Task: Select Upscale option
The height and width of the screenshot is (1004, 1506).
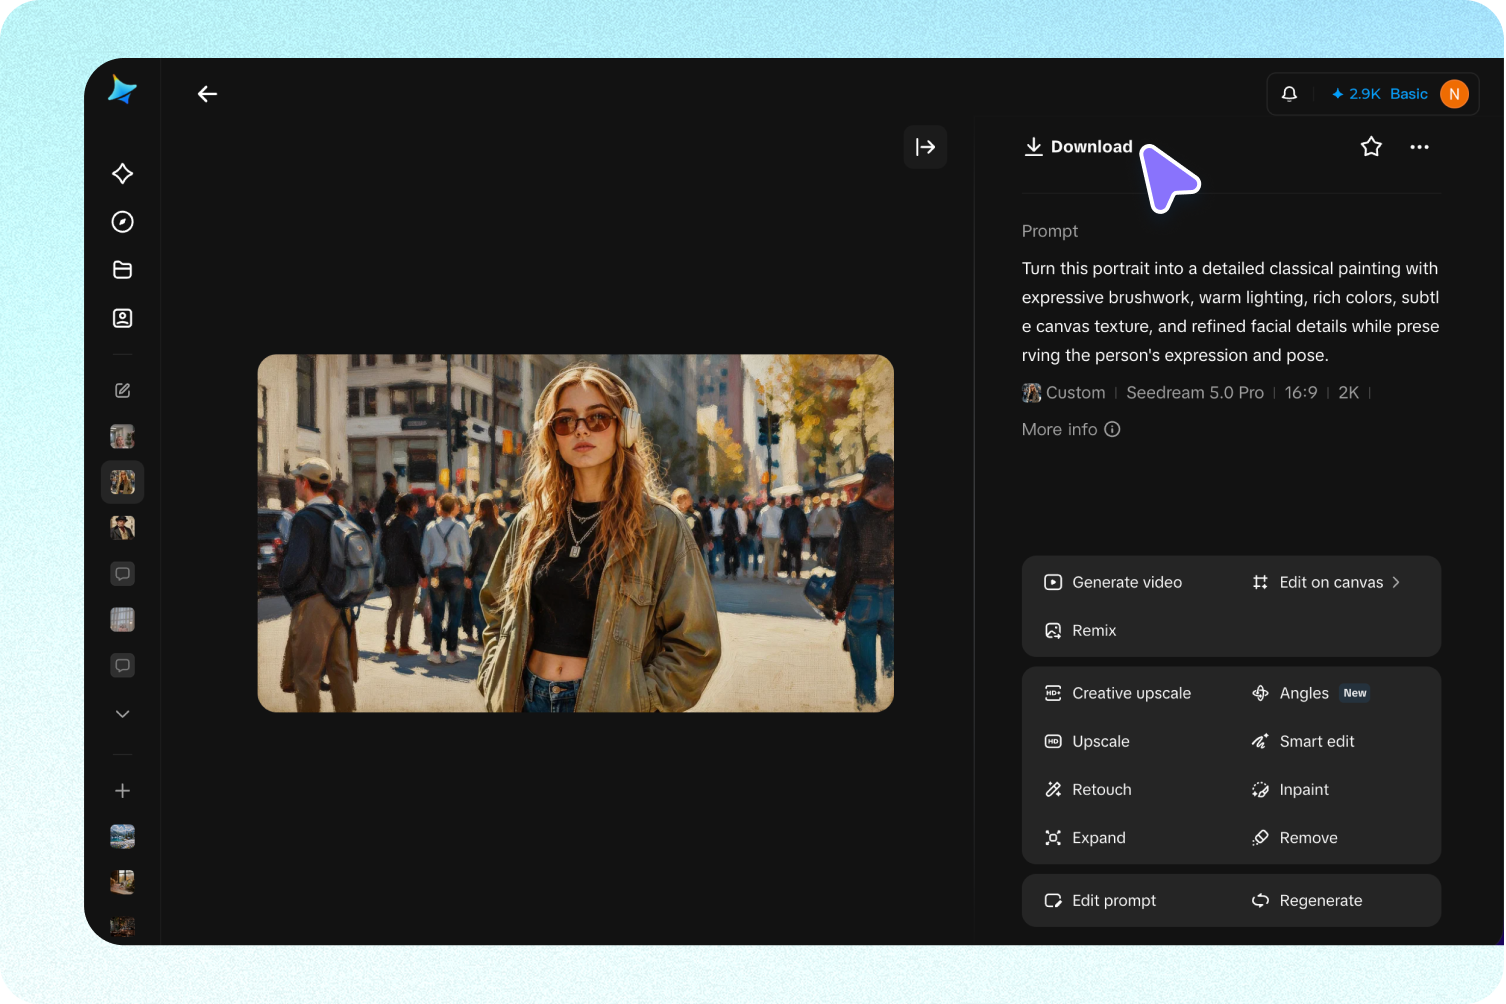Action: point(1087,741)
